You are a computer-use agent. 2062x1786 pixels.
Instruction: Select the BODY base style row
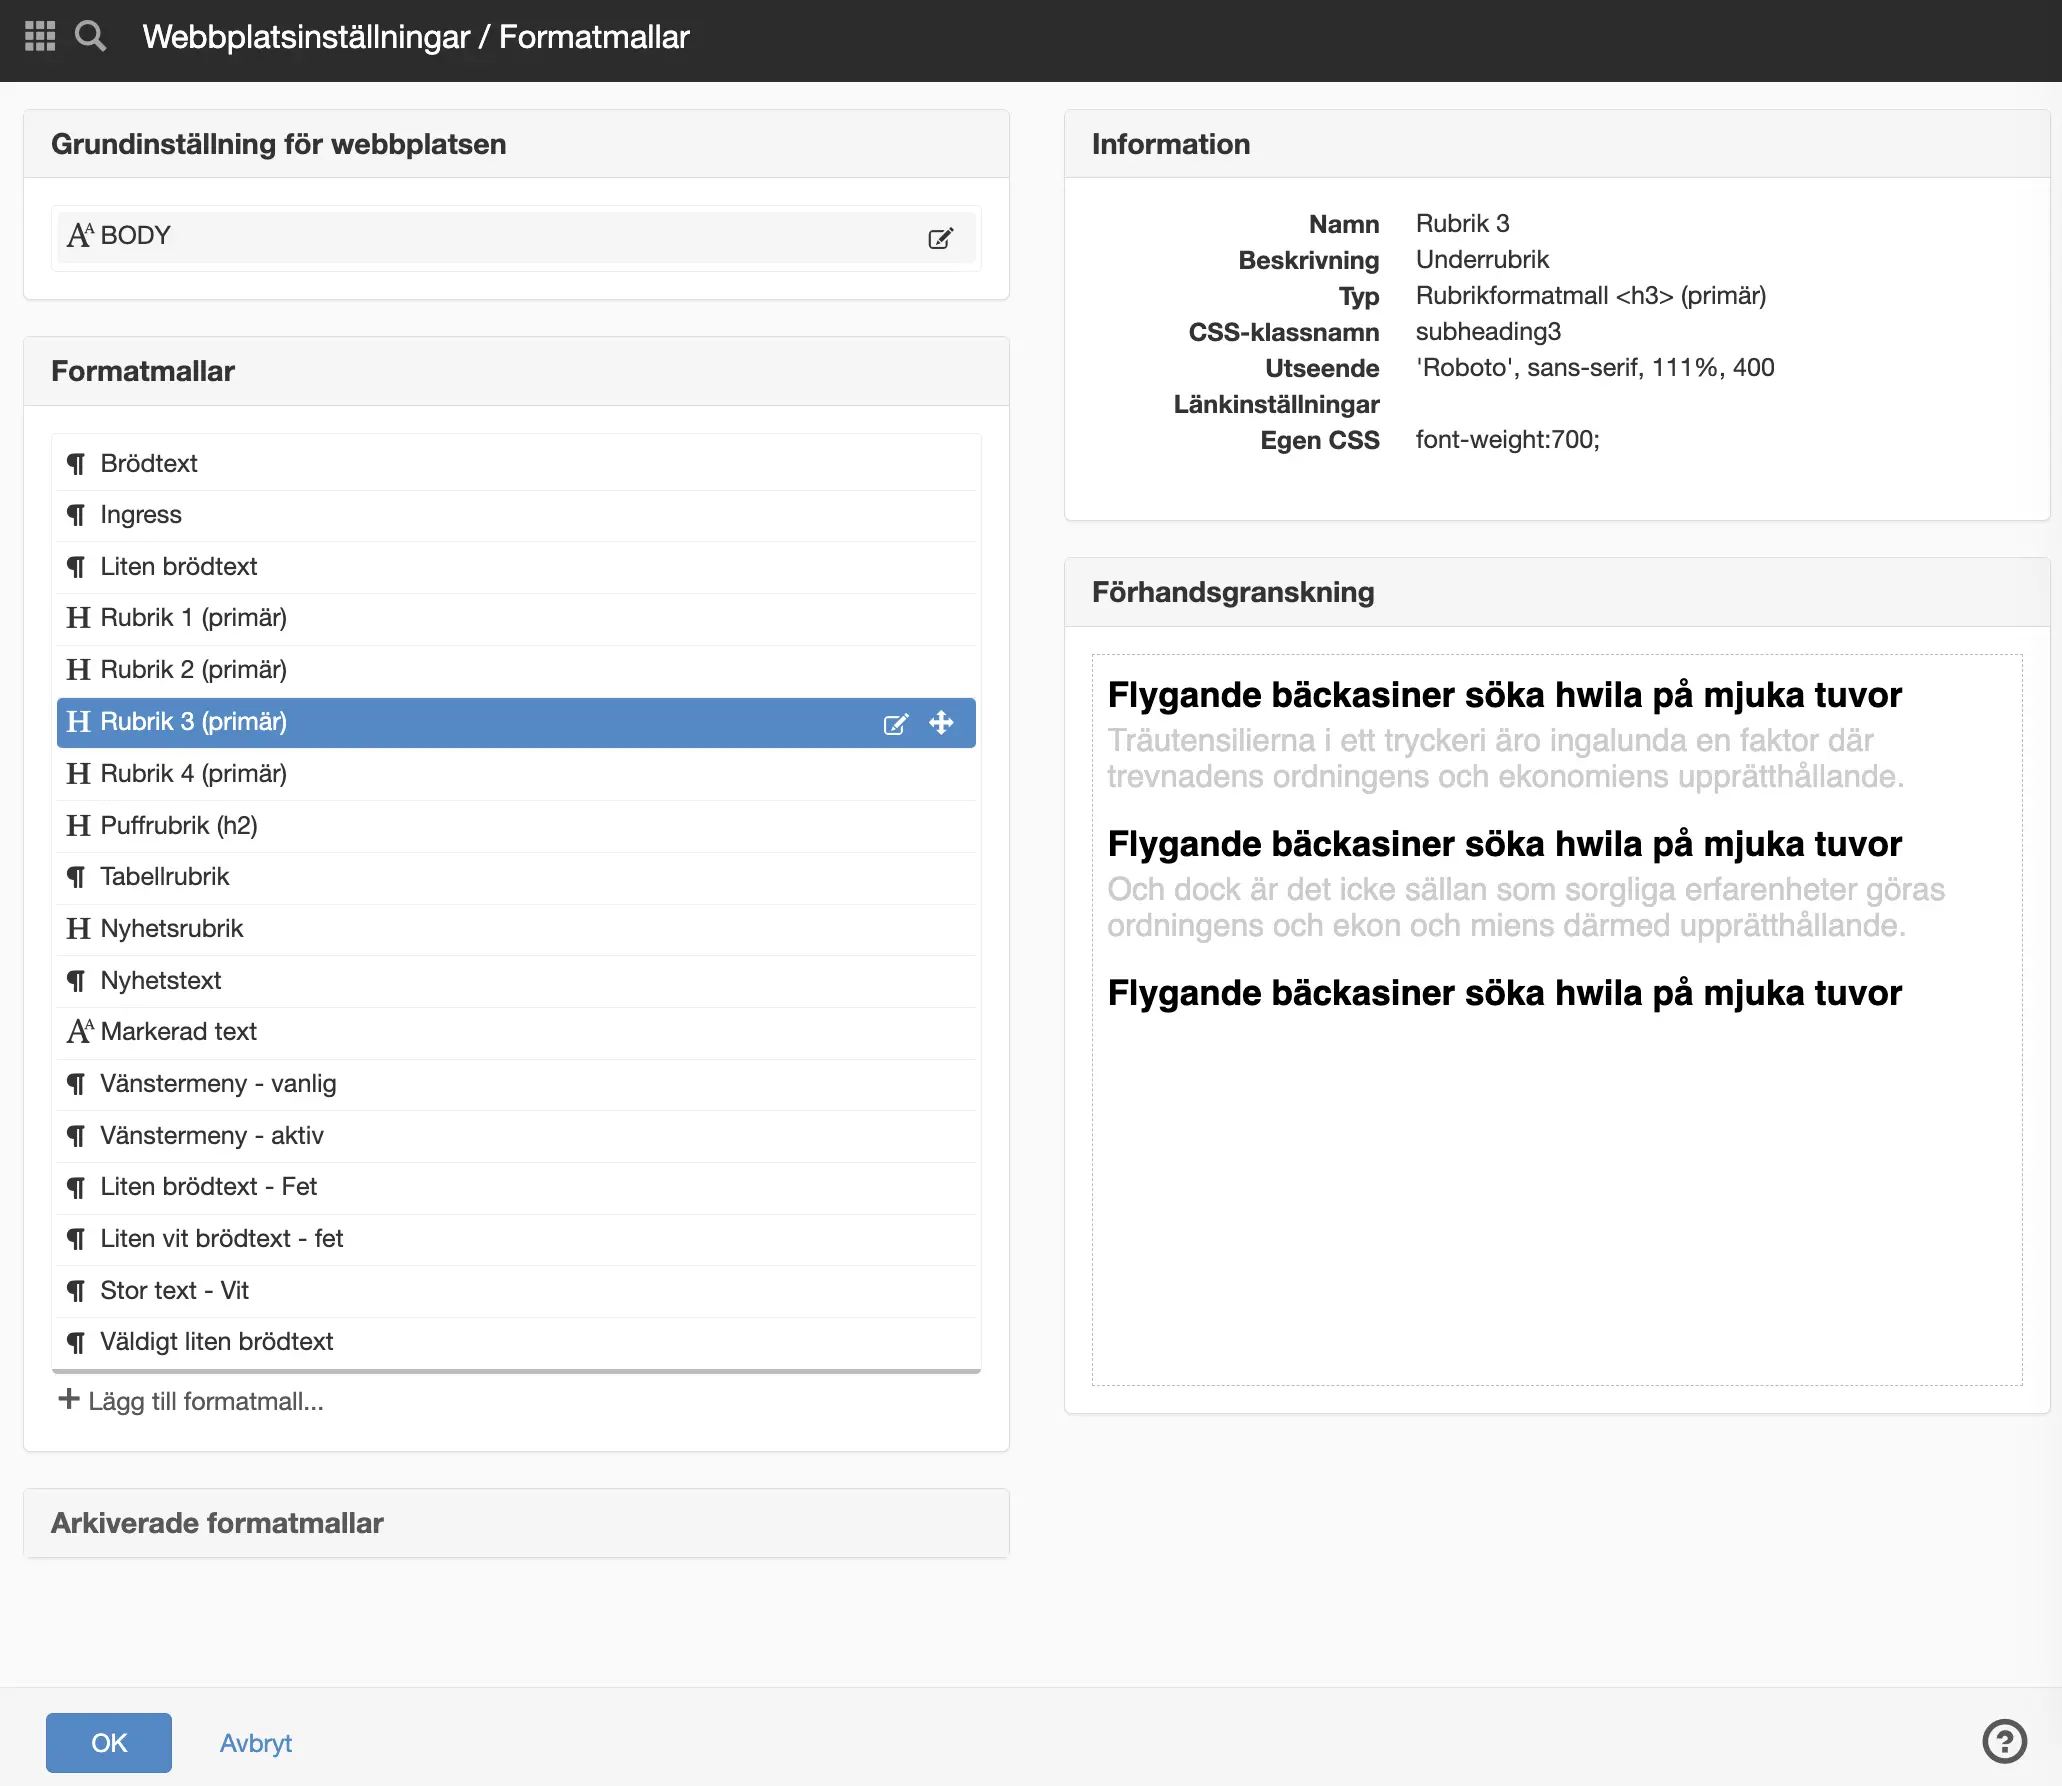point(516,237)
